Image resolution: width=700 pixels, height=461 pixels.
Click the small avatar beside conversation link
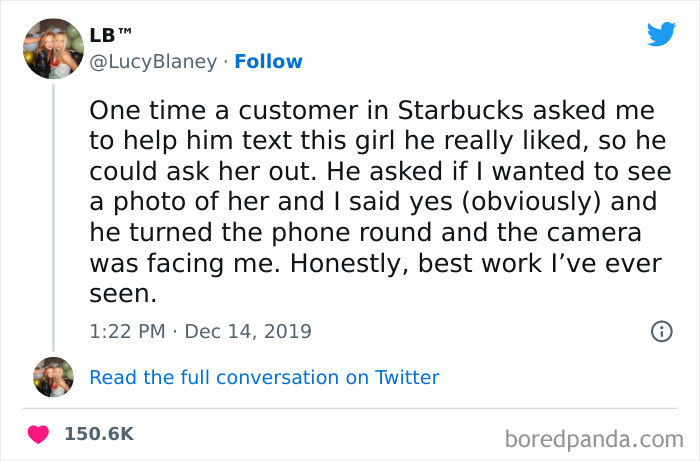pos(52,377)
